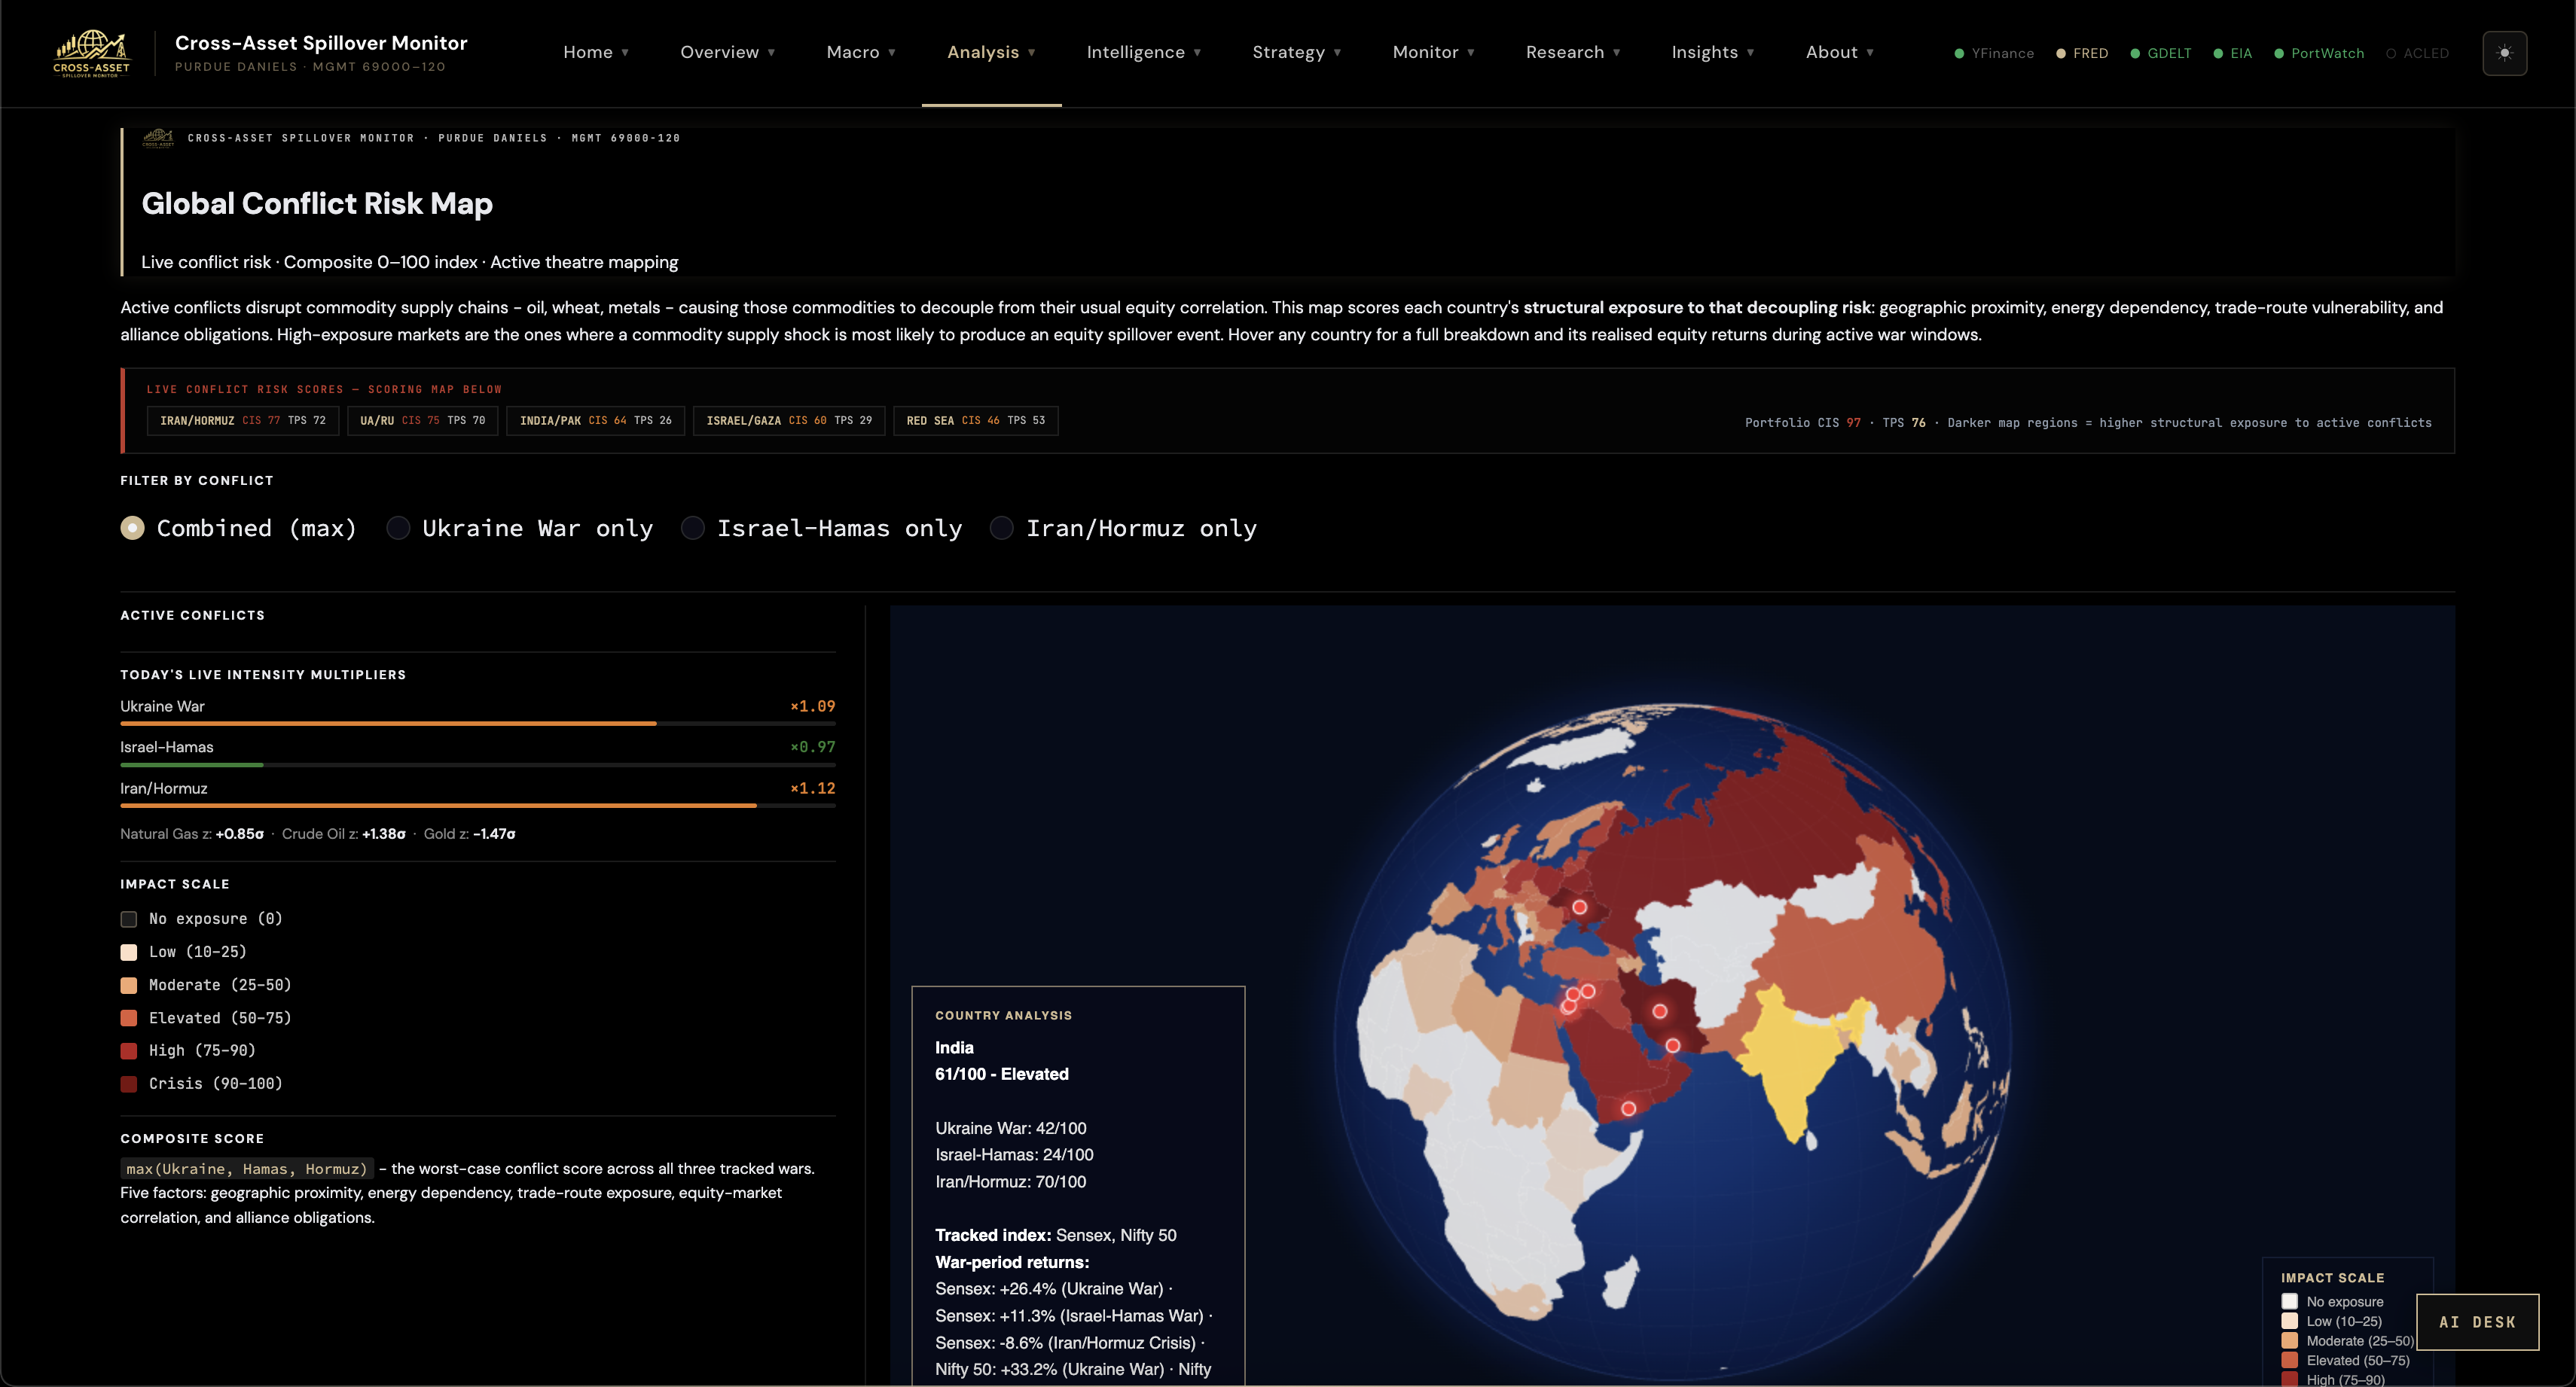2576x1387 pixels.
Task: Click the max(Ukraine, Hamas, Hormuz) formula
Action: coord(247,1168)
